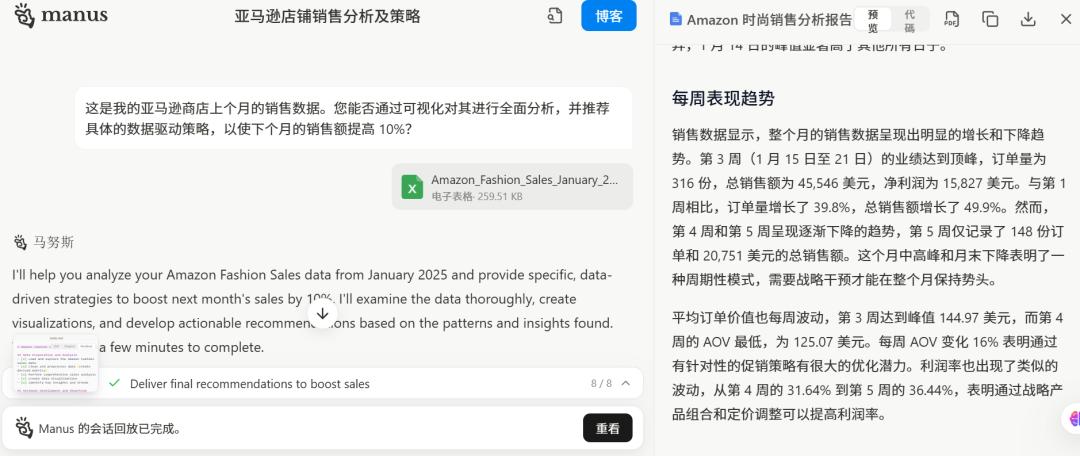
Task: Click the blue document icon by report title
Action: click(x=676, y=19)
